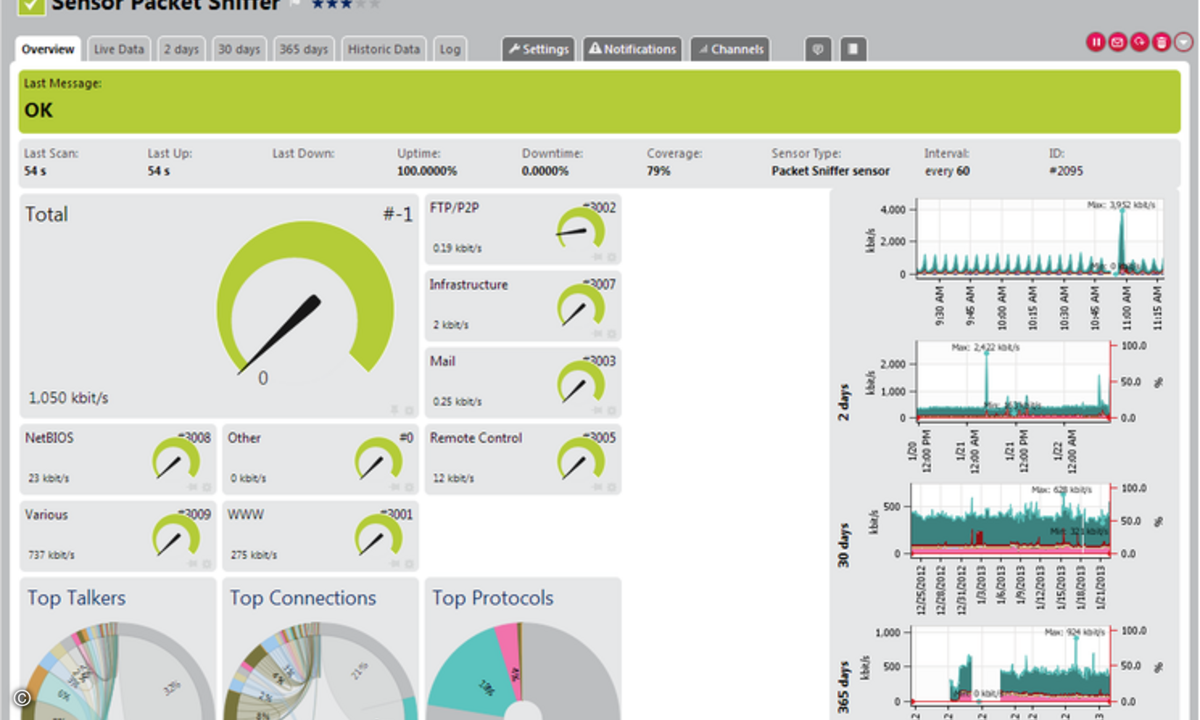Viewport: 1200px width, 720px height.
Task: Click the small settings icon in WWW box
Action: pos(409,565)
